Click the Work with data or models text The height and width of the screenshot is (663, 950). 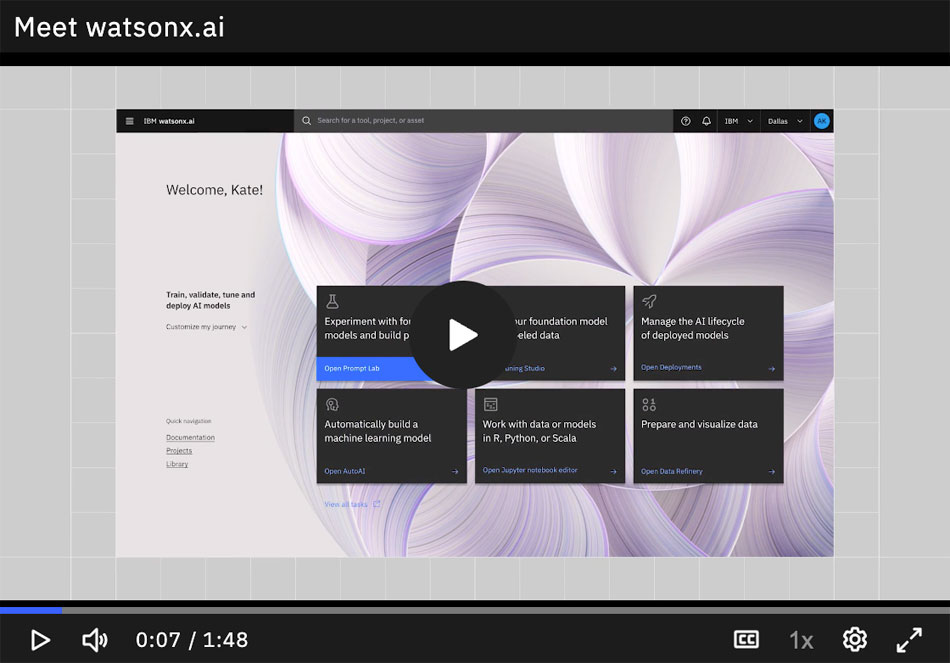coord(539,431)
